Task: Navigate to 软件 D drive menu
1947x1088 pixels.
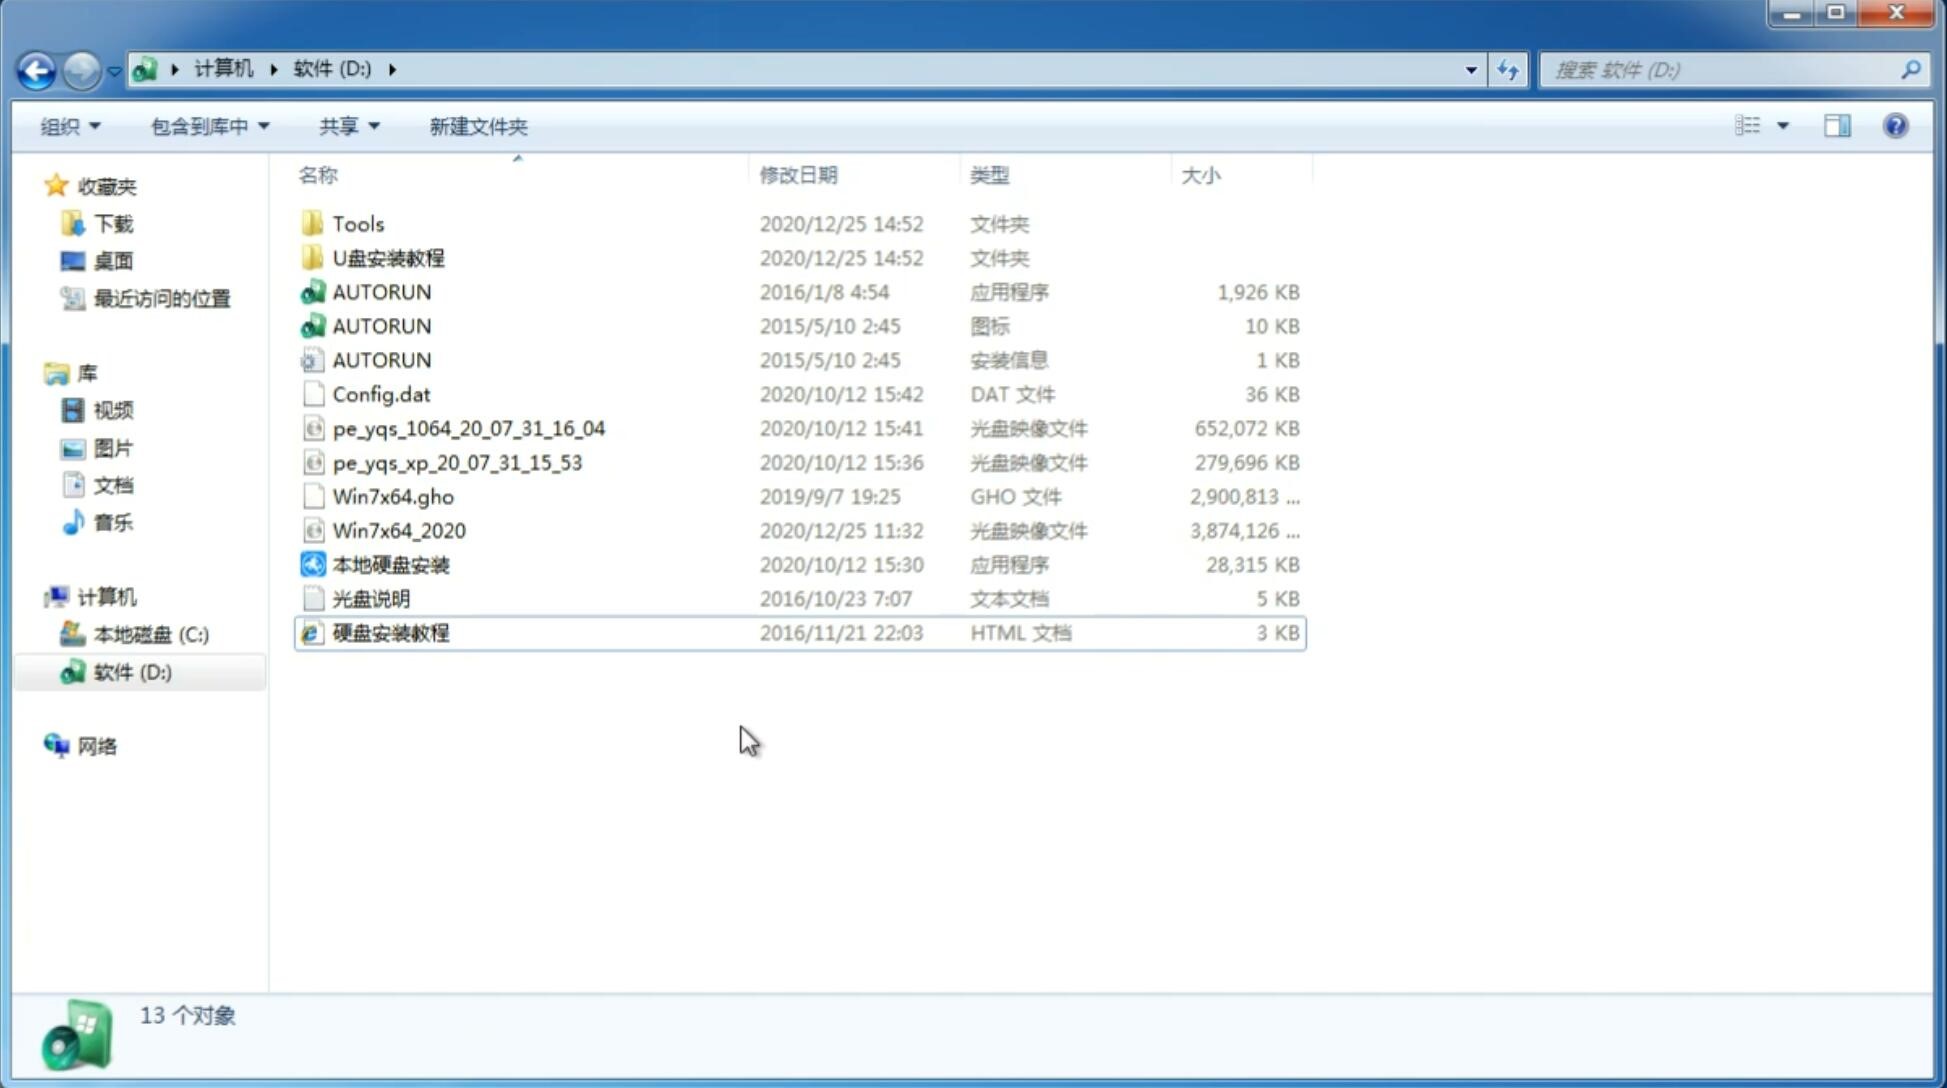Action: pyautogui.click(x=131, y=671)
